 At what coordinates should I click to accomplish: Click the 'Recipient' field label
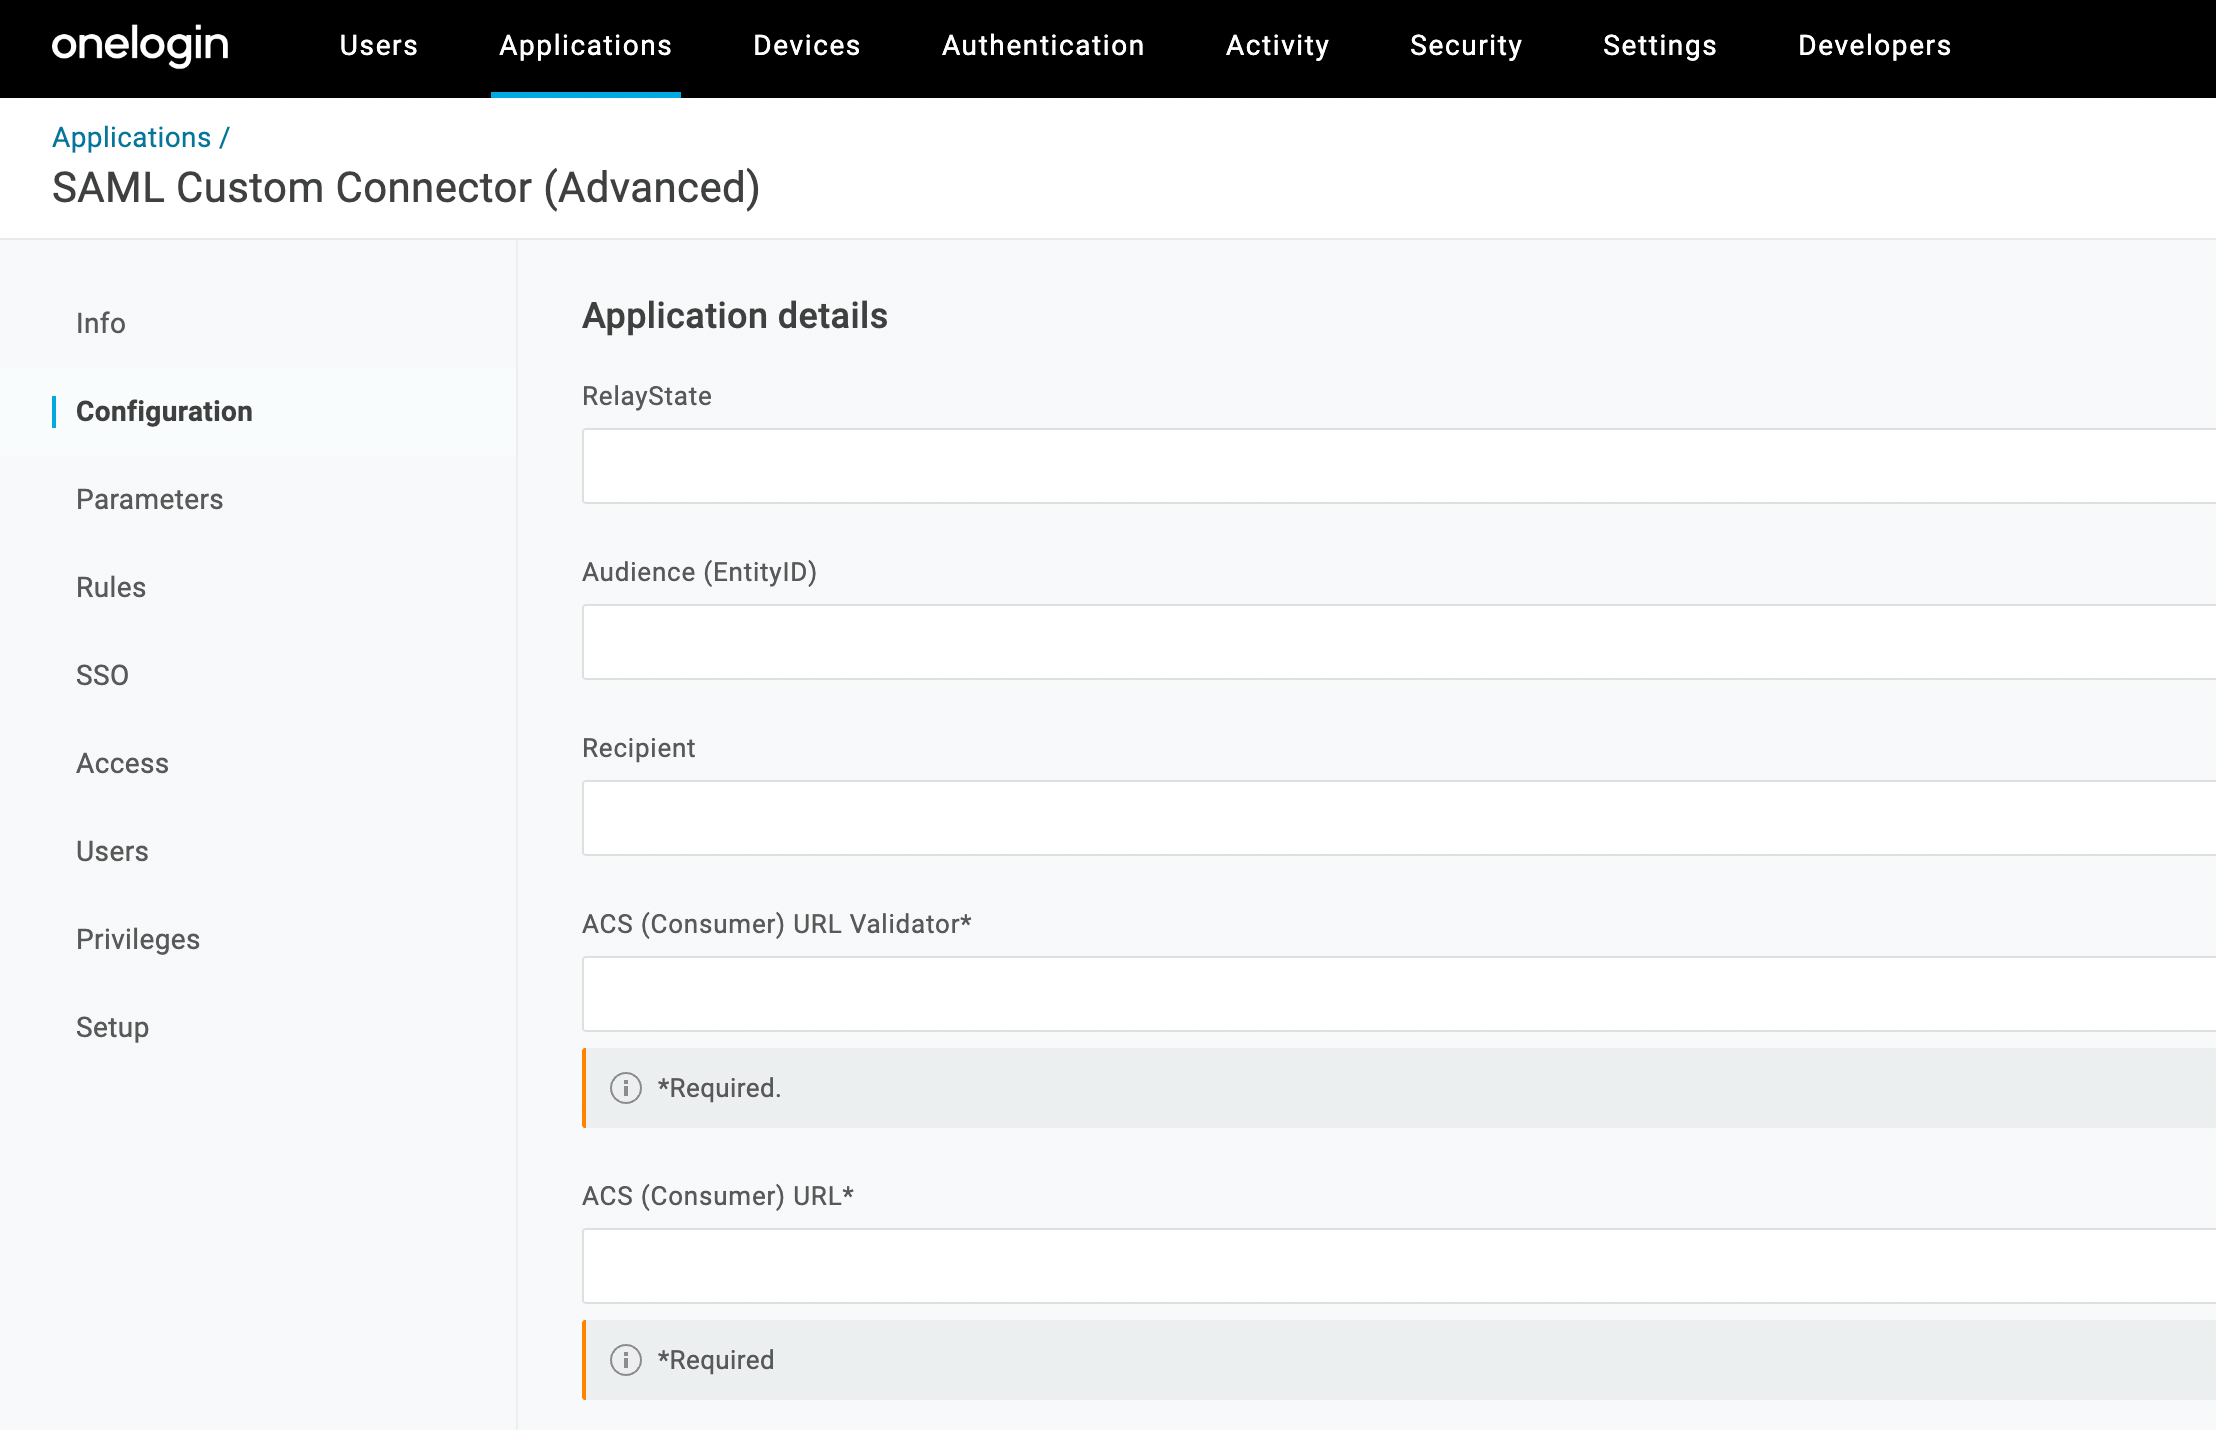coord(639,748)
